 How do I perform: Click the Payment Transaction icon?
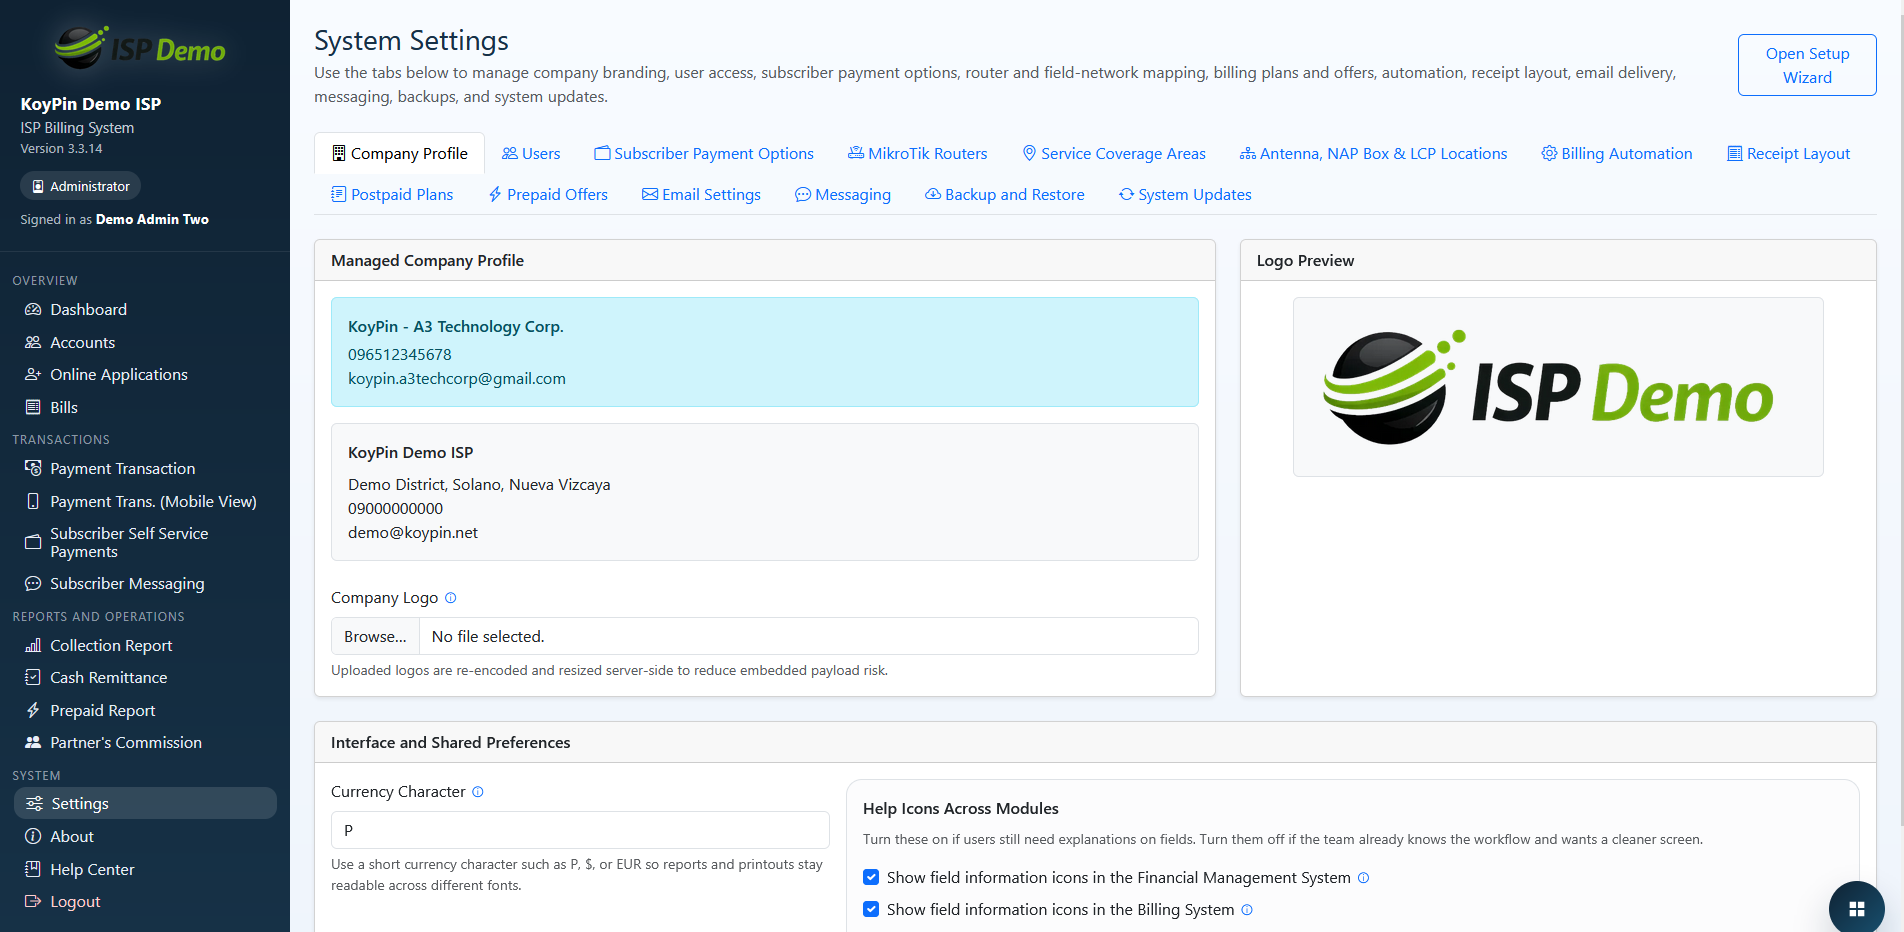coord(33,468)
